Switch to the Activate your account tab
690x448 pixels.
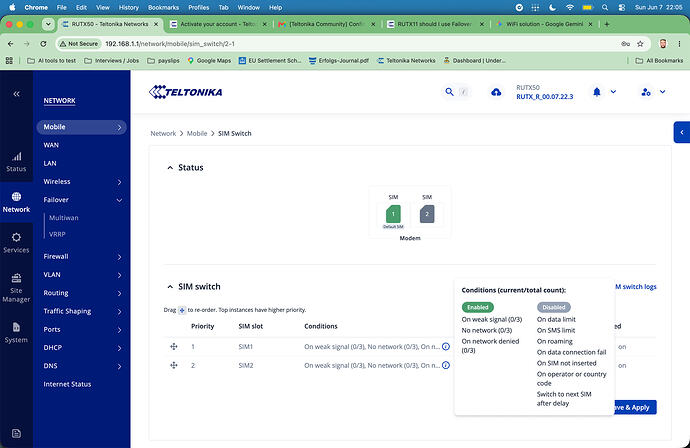pyautogui.click(x=218, y=24)
